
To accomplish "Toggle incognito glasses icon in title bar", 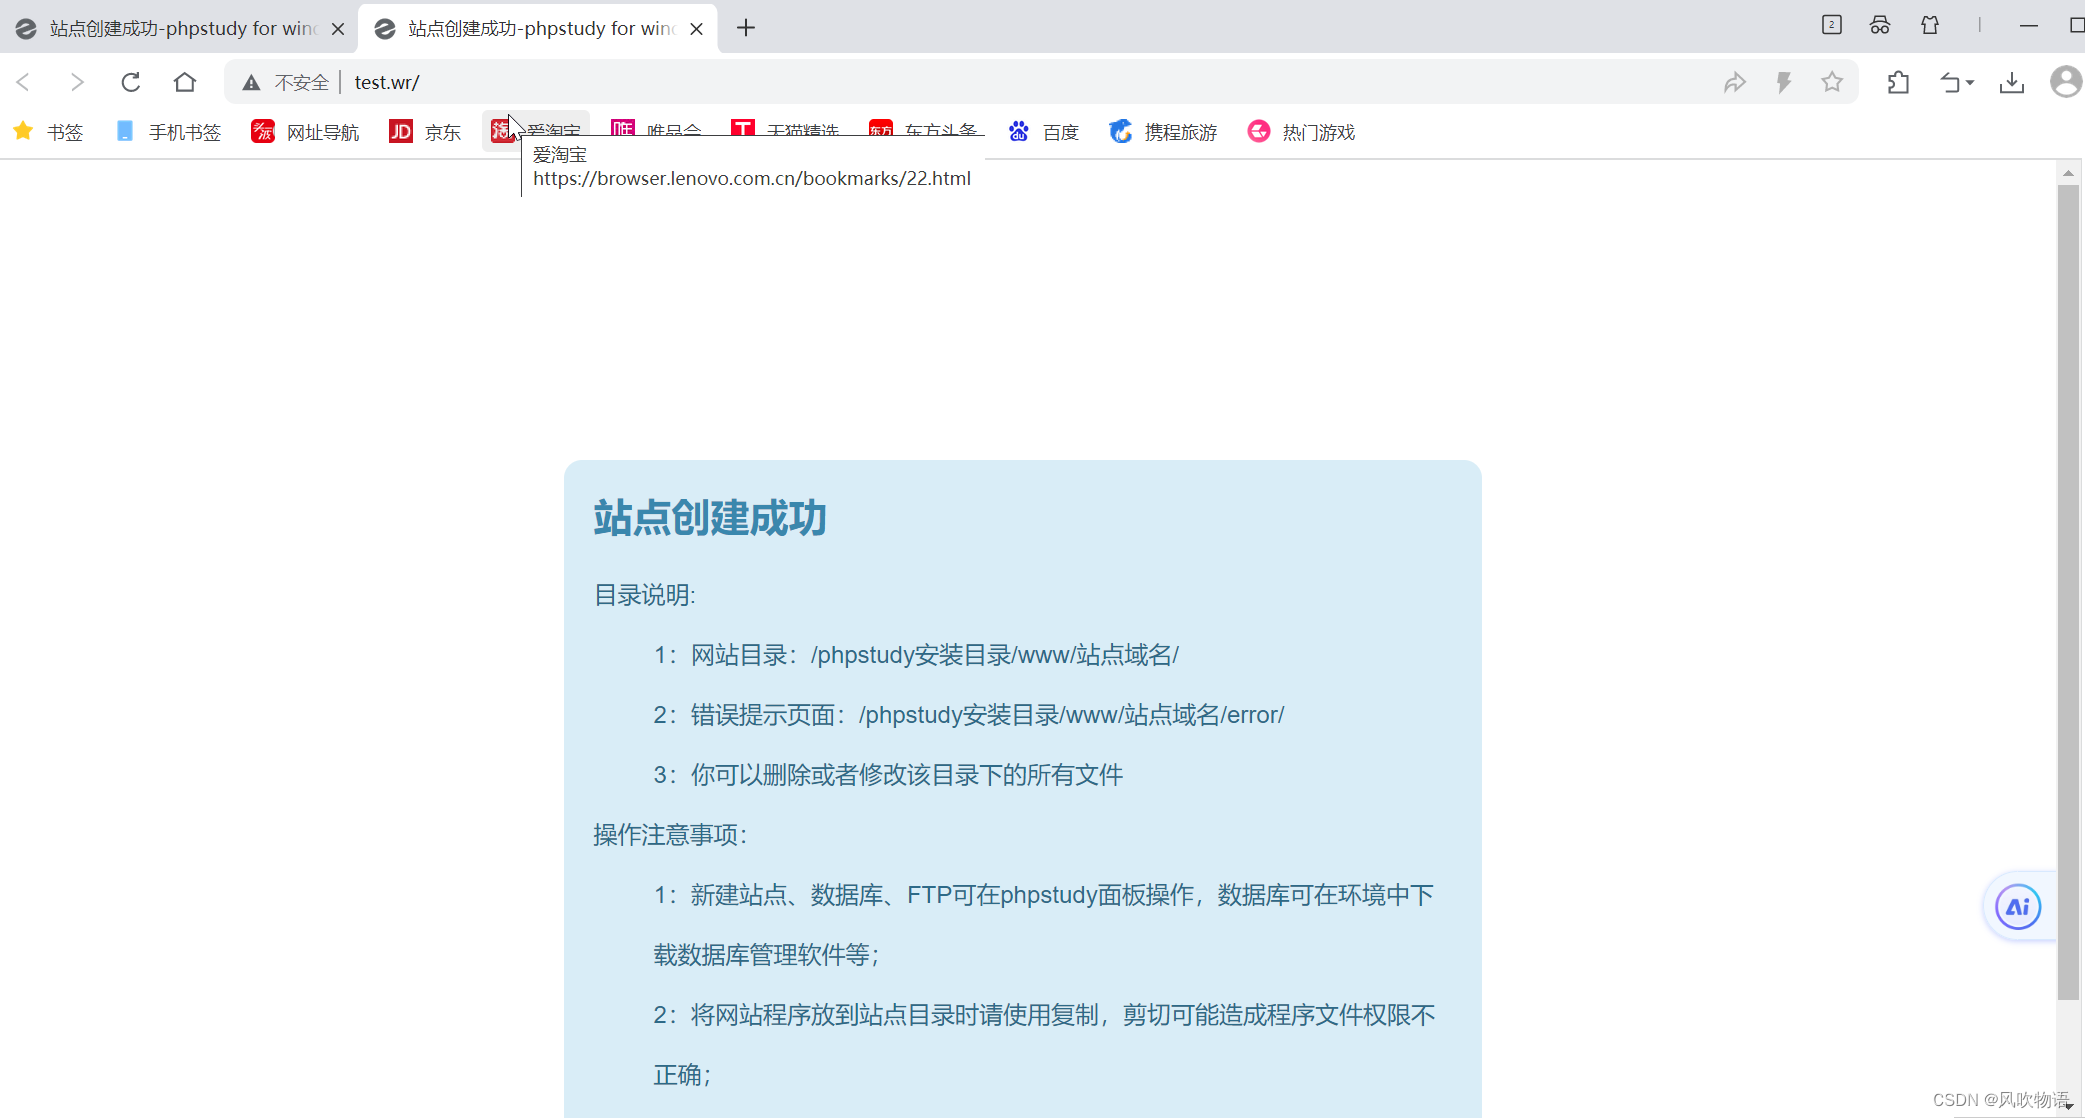I will pos(1880,26).
